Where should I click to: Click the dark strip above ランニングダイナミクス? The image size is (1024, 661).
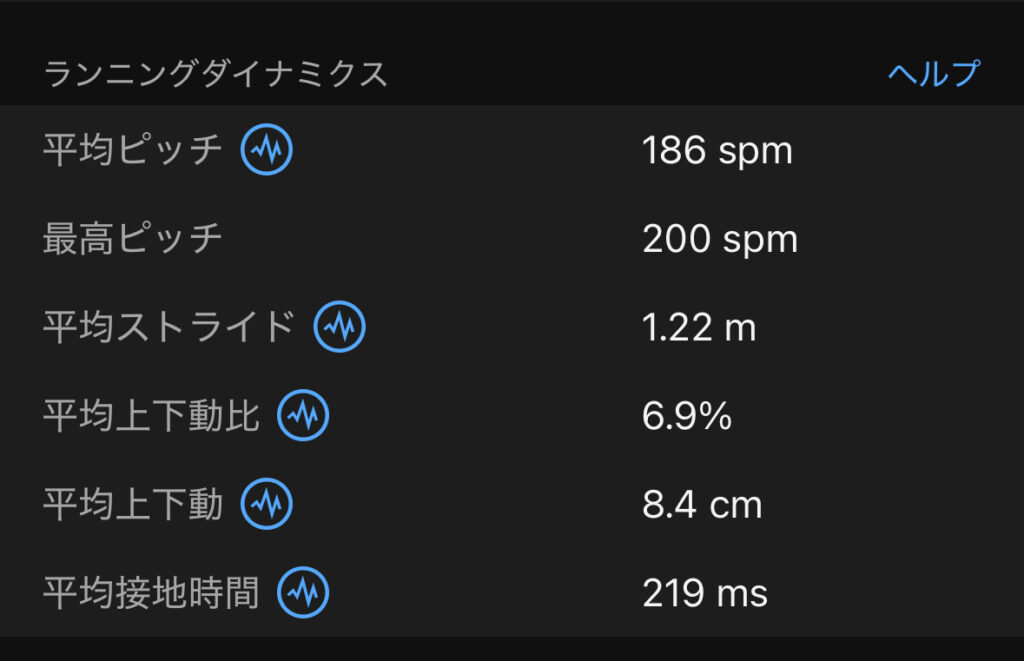pos(512,22)
